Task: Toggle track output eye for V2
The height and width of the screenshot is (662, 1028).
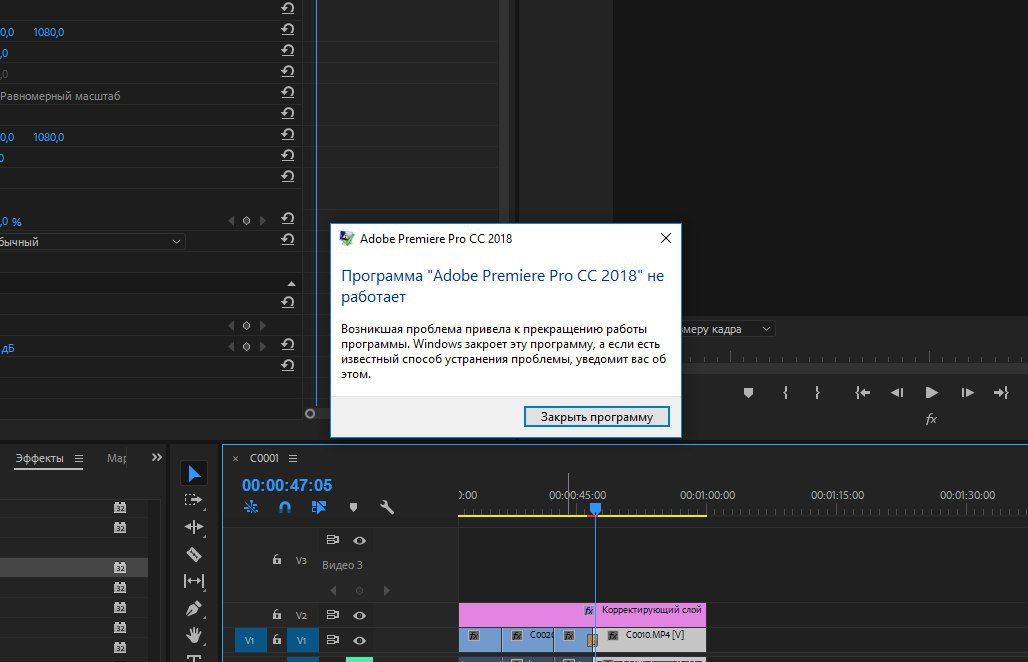Action: pos(359,615)
